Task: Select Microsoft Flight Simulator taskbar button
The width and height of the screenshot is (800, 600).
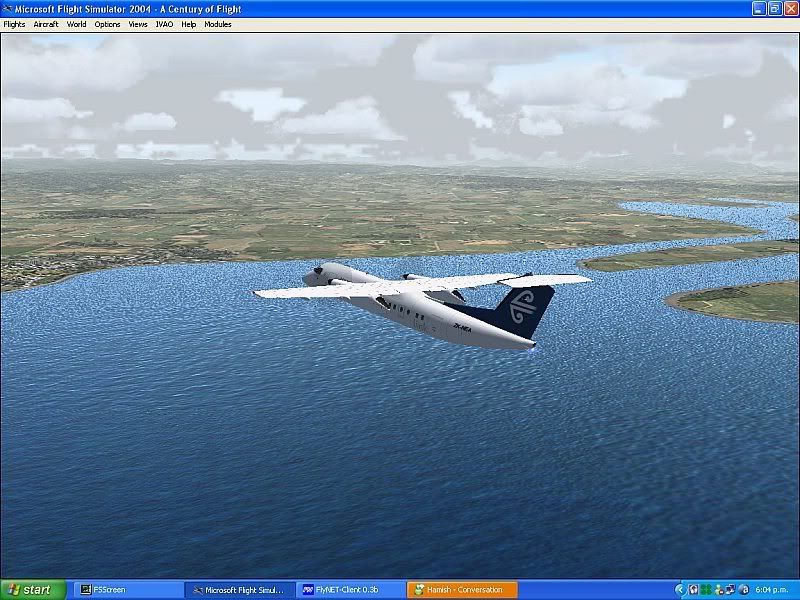Action: coord(240,590)
